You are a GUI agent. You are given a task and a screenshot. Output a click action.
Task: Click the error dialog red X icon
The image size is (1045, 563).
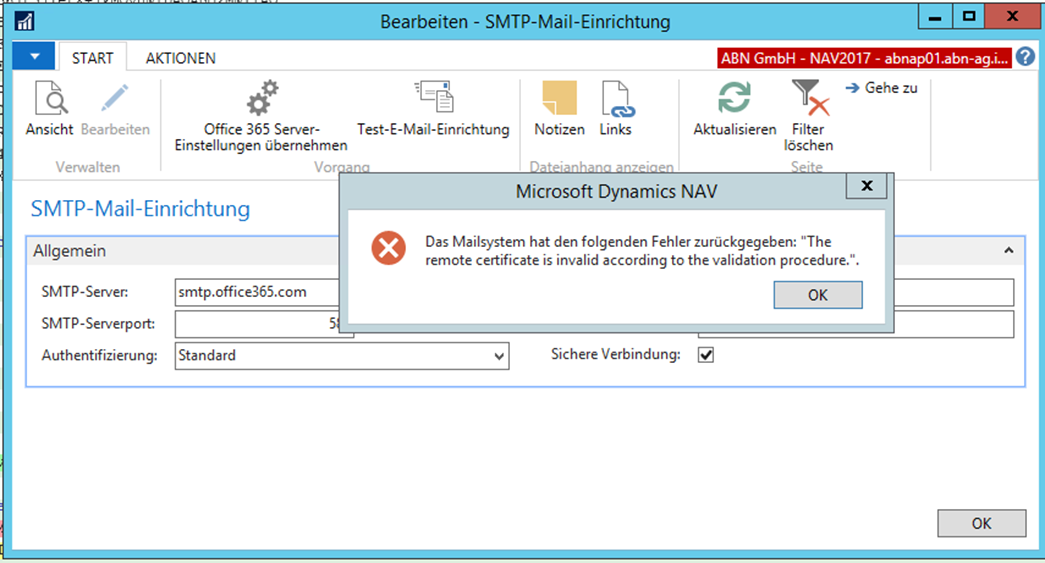pos(389,248)
